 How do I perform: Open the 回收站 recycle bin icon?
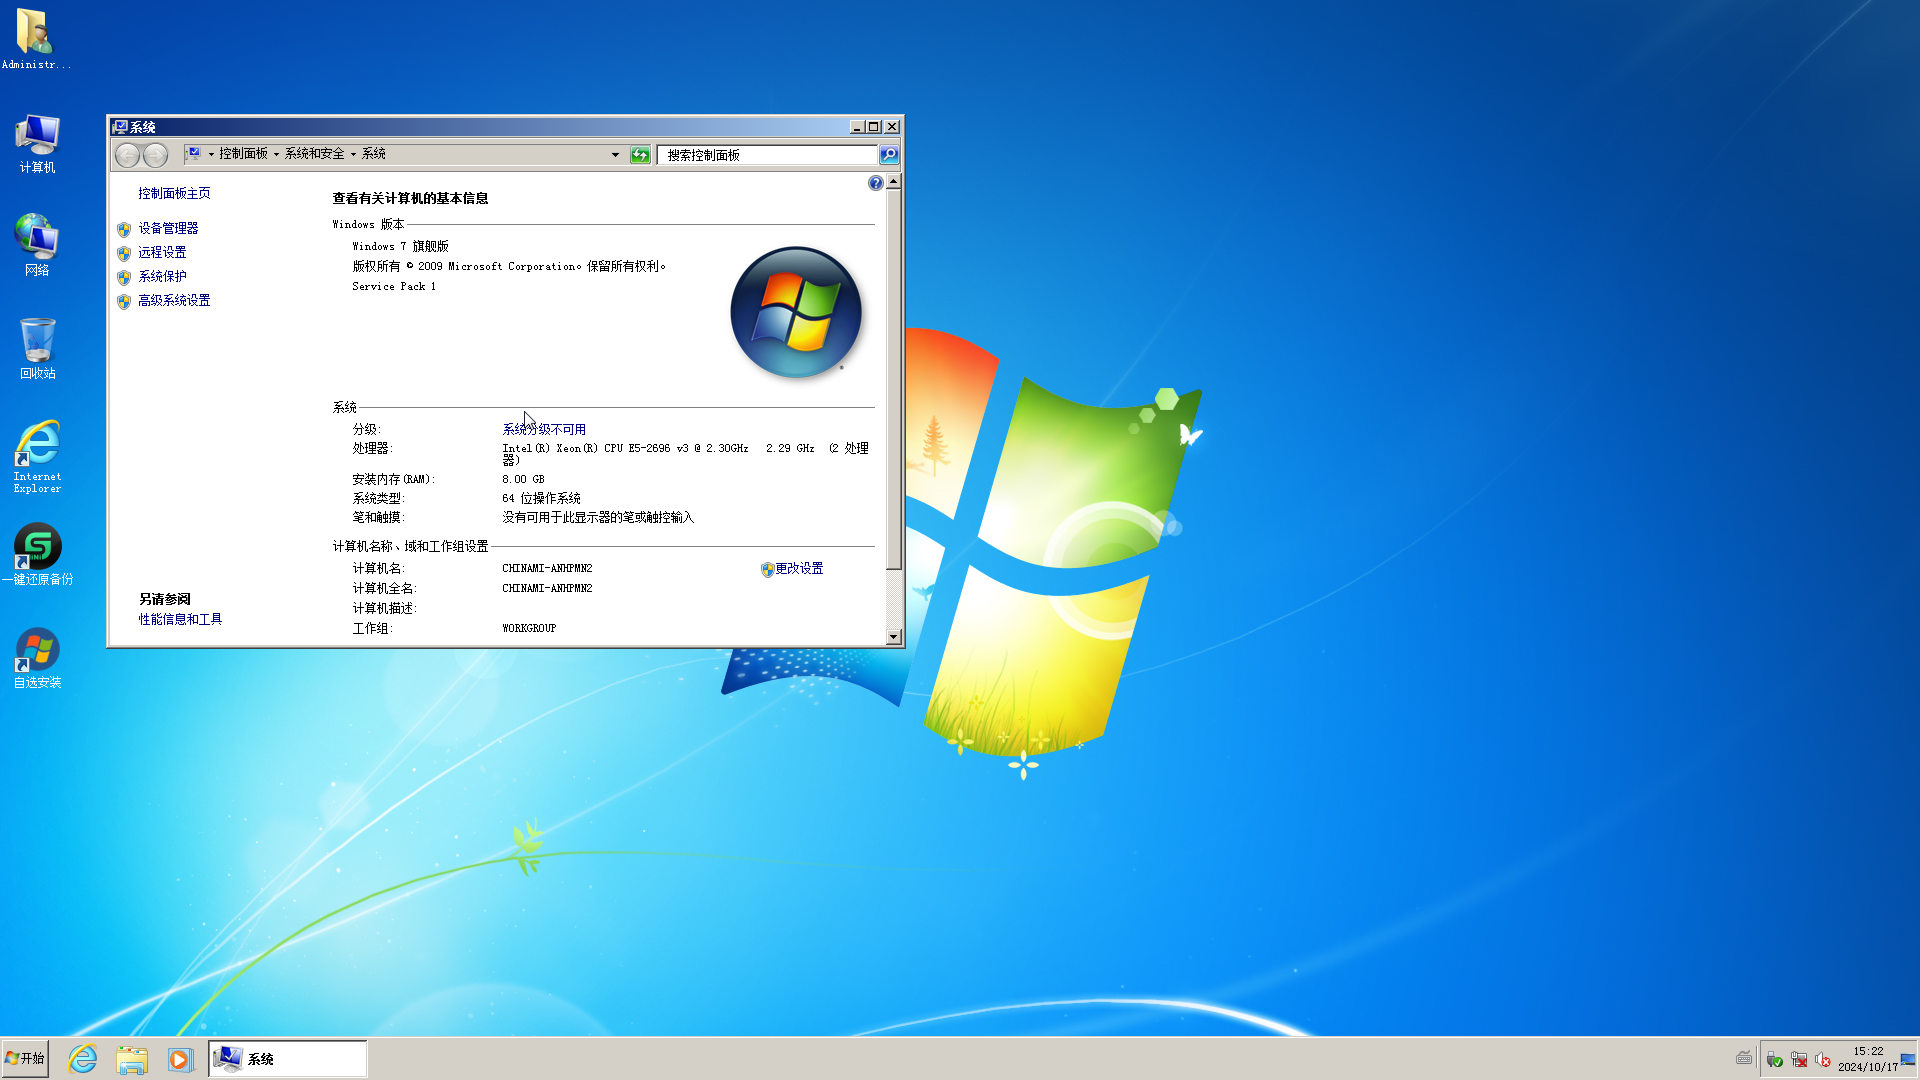(37, 348)
